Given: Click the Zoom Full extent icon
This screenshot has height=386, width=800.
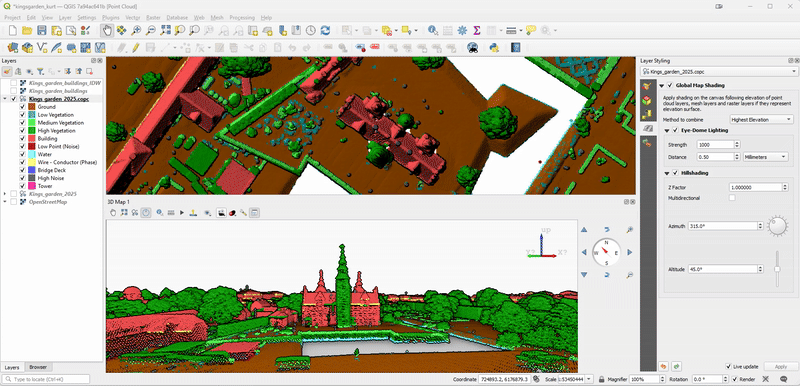Looking at the screenshot, I should click(165, 31).
